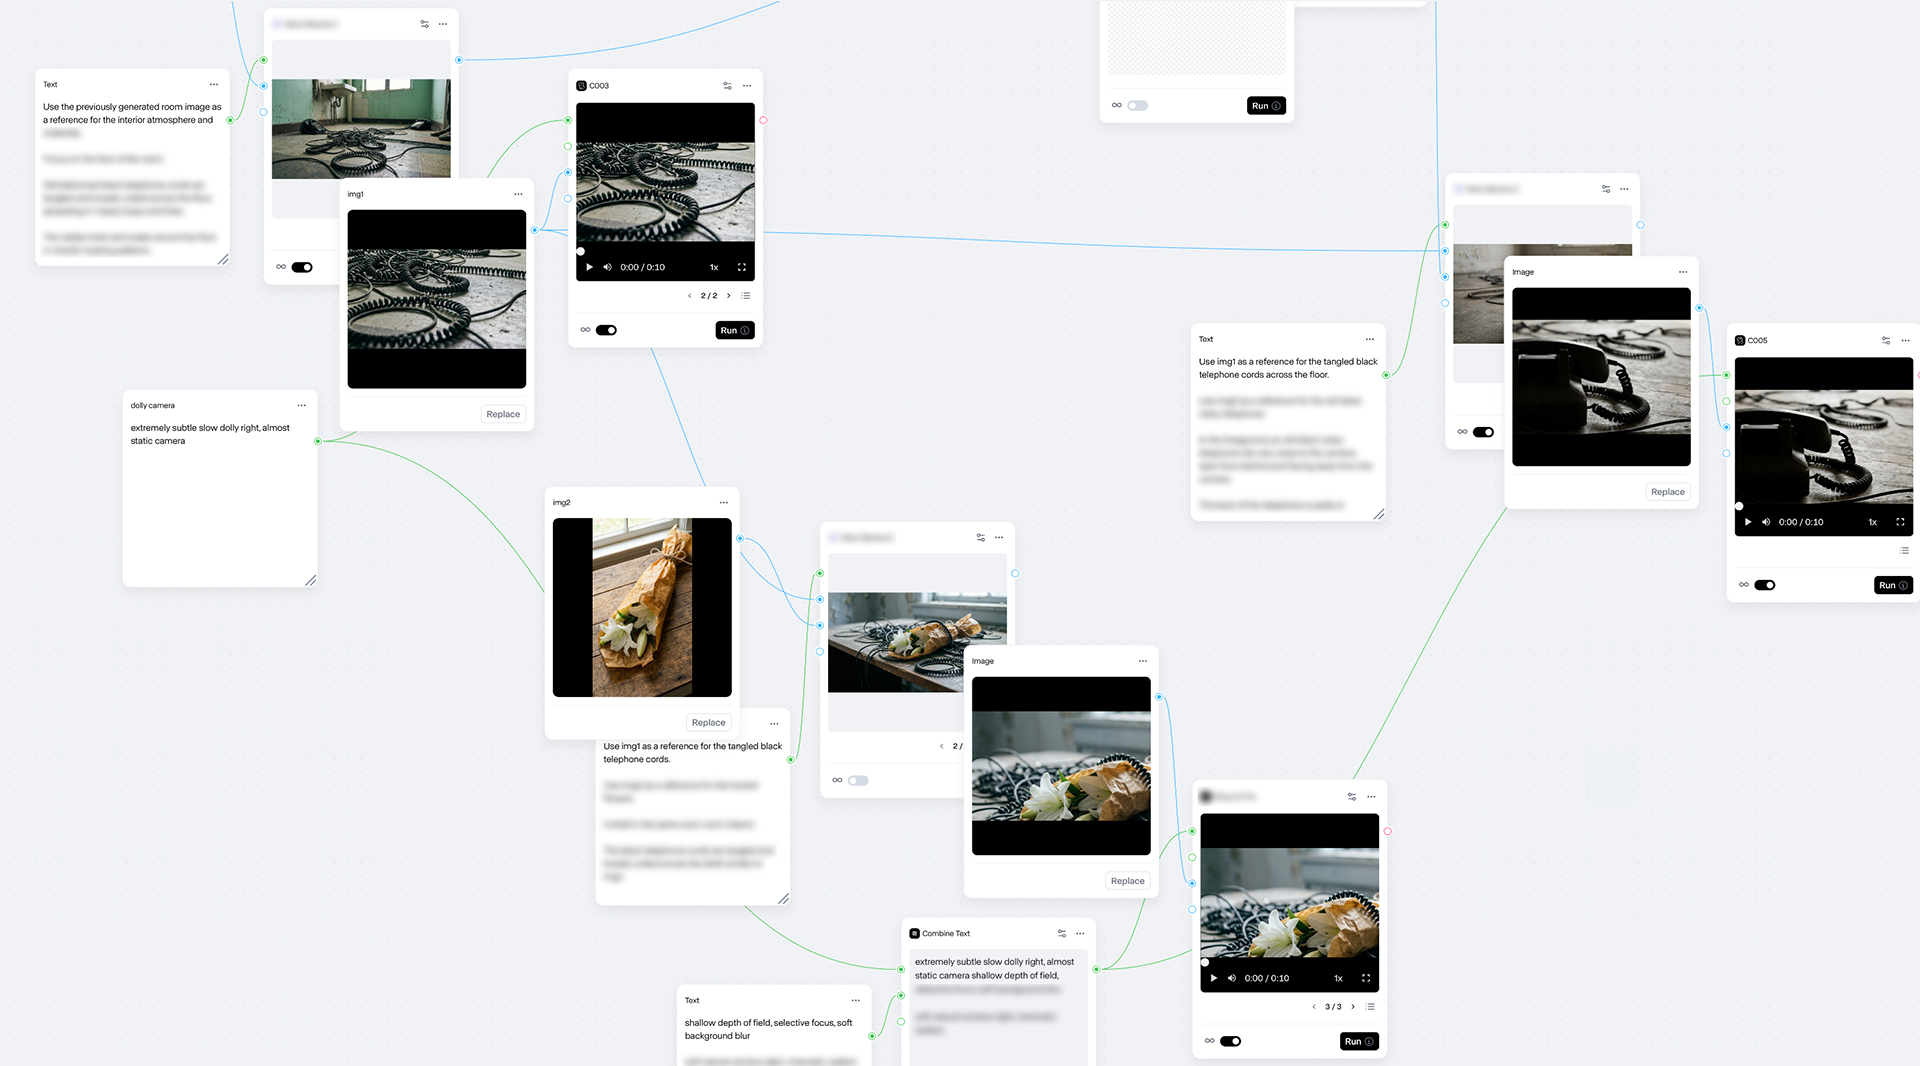This screenshot has height=1066, width=1920.
Task: Change the 1x playback speed on the 3 / 3 flowers video
Action: [x=1338, y=979]
